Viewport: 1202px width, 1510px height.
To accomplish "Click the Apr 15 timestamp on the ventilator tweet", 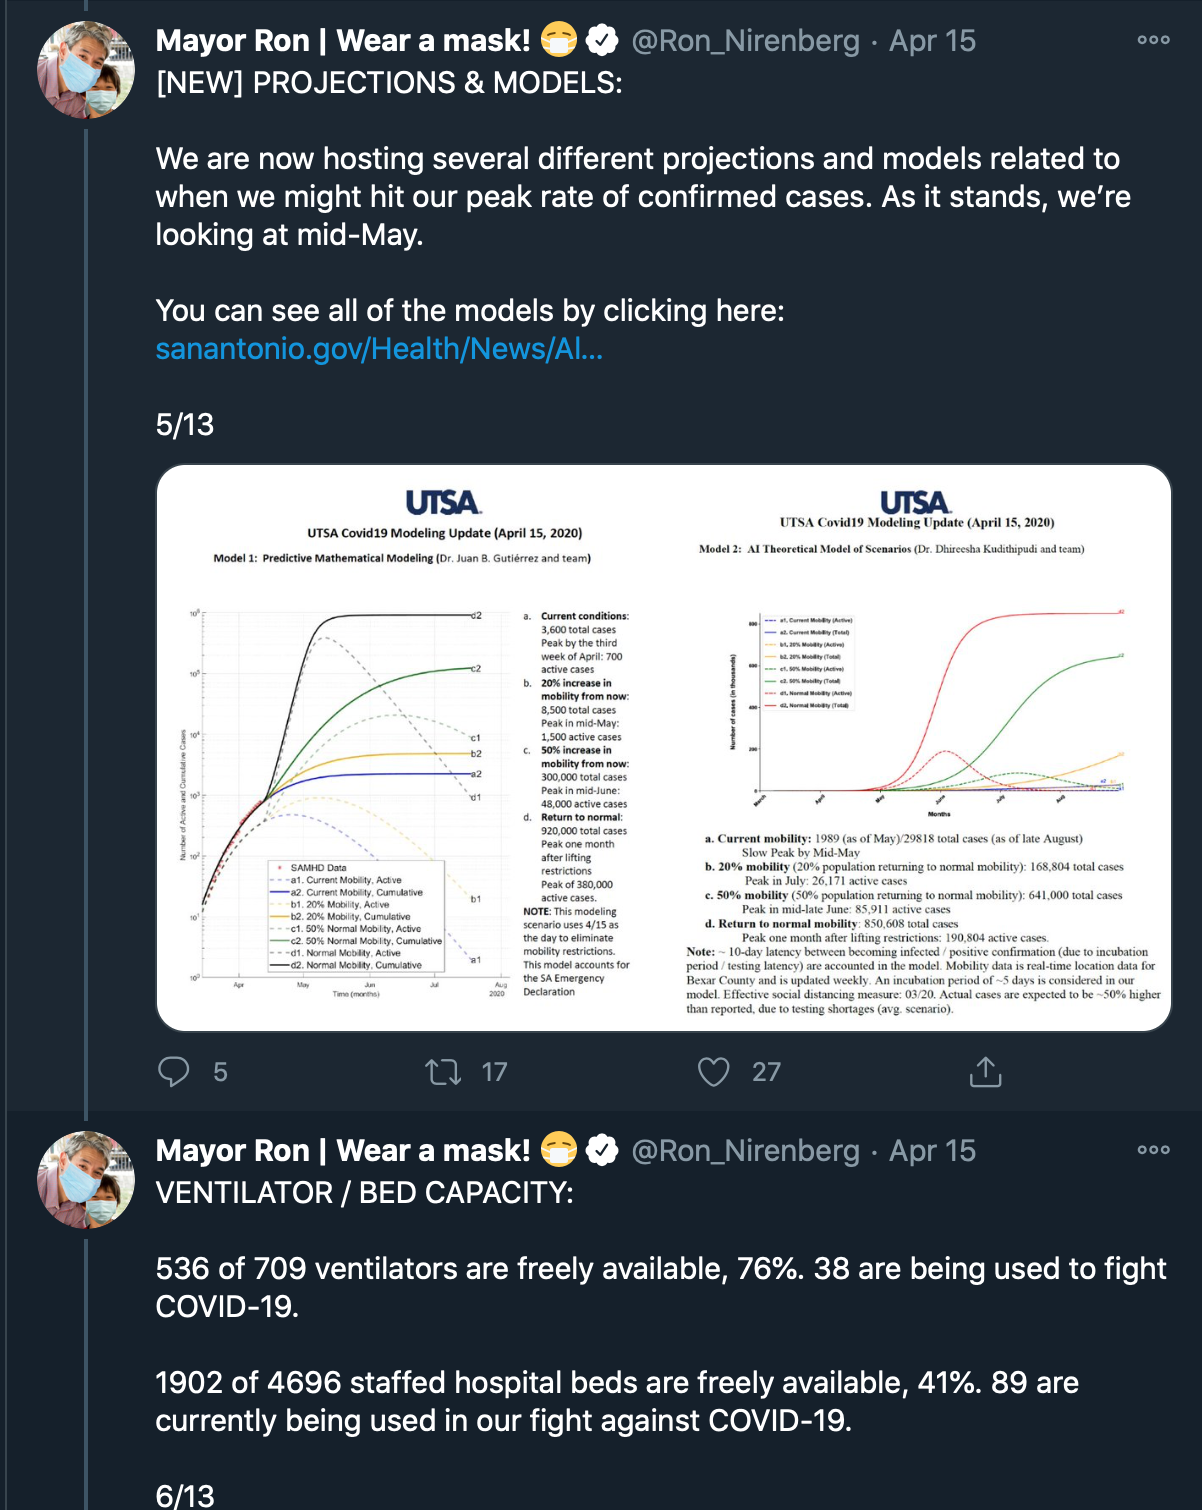I will pos(932,1151).
